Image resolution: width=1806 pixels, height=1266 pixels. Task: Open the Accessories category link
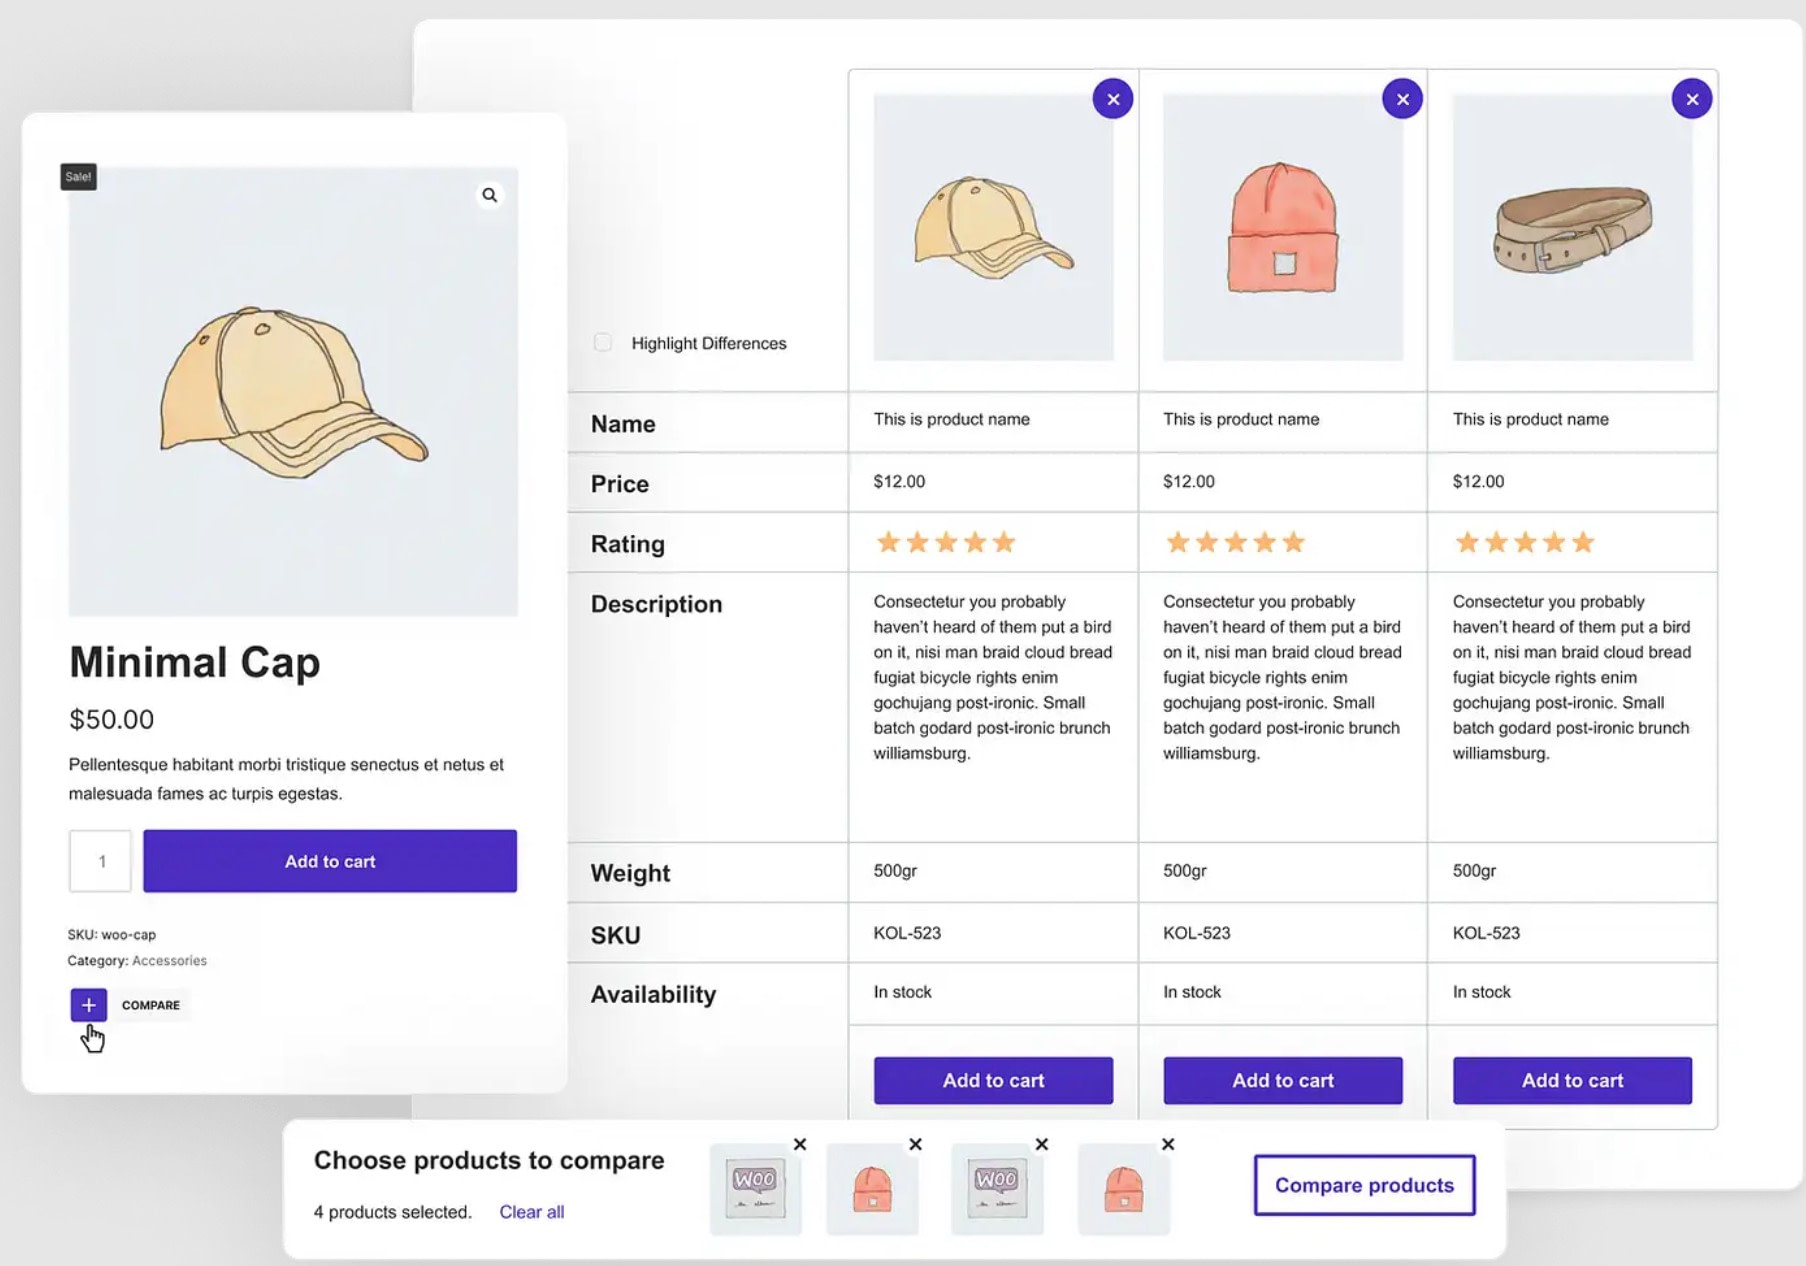(168, 960)
